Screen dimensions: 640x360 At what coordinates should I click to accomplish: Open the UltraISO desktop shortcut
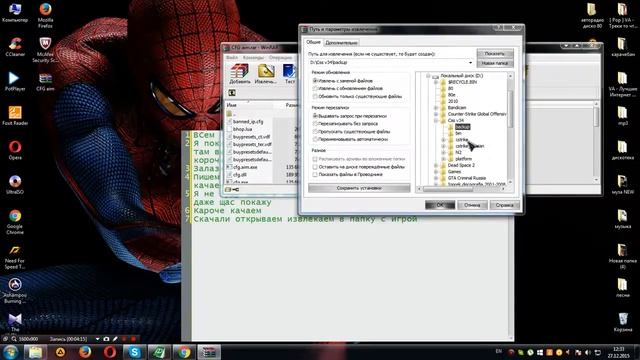(15, 184)
